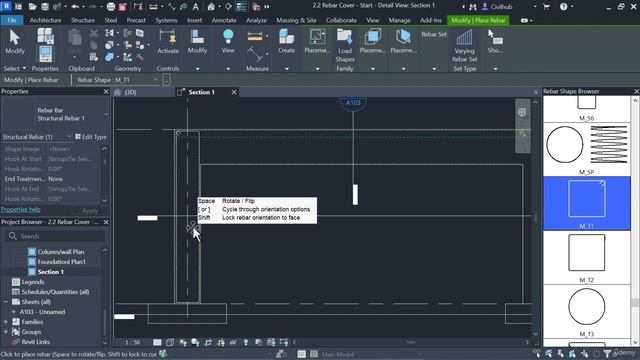Select Varying Rebar Set tool

(464, 46)
